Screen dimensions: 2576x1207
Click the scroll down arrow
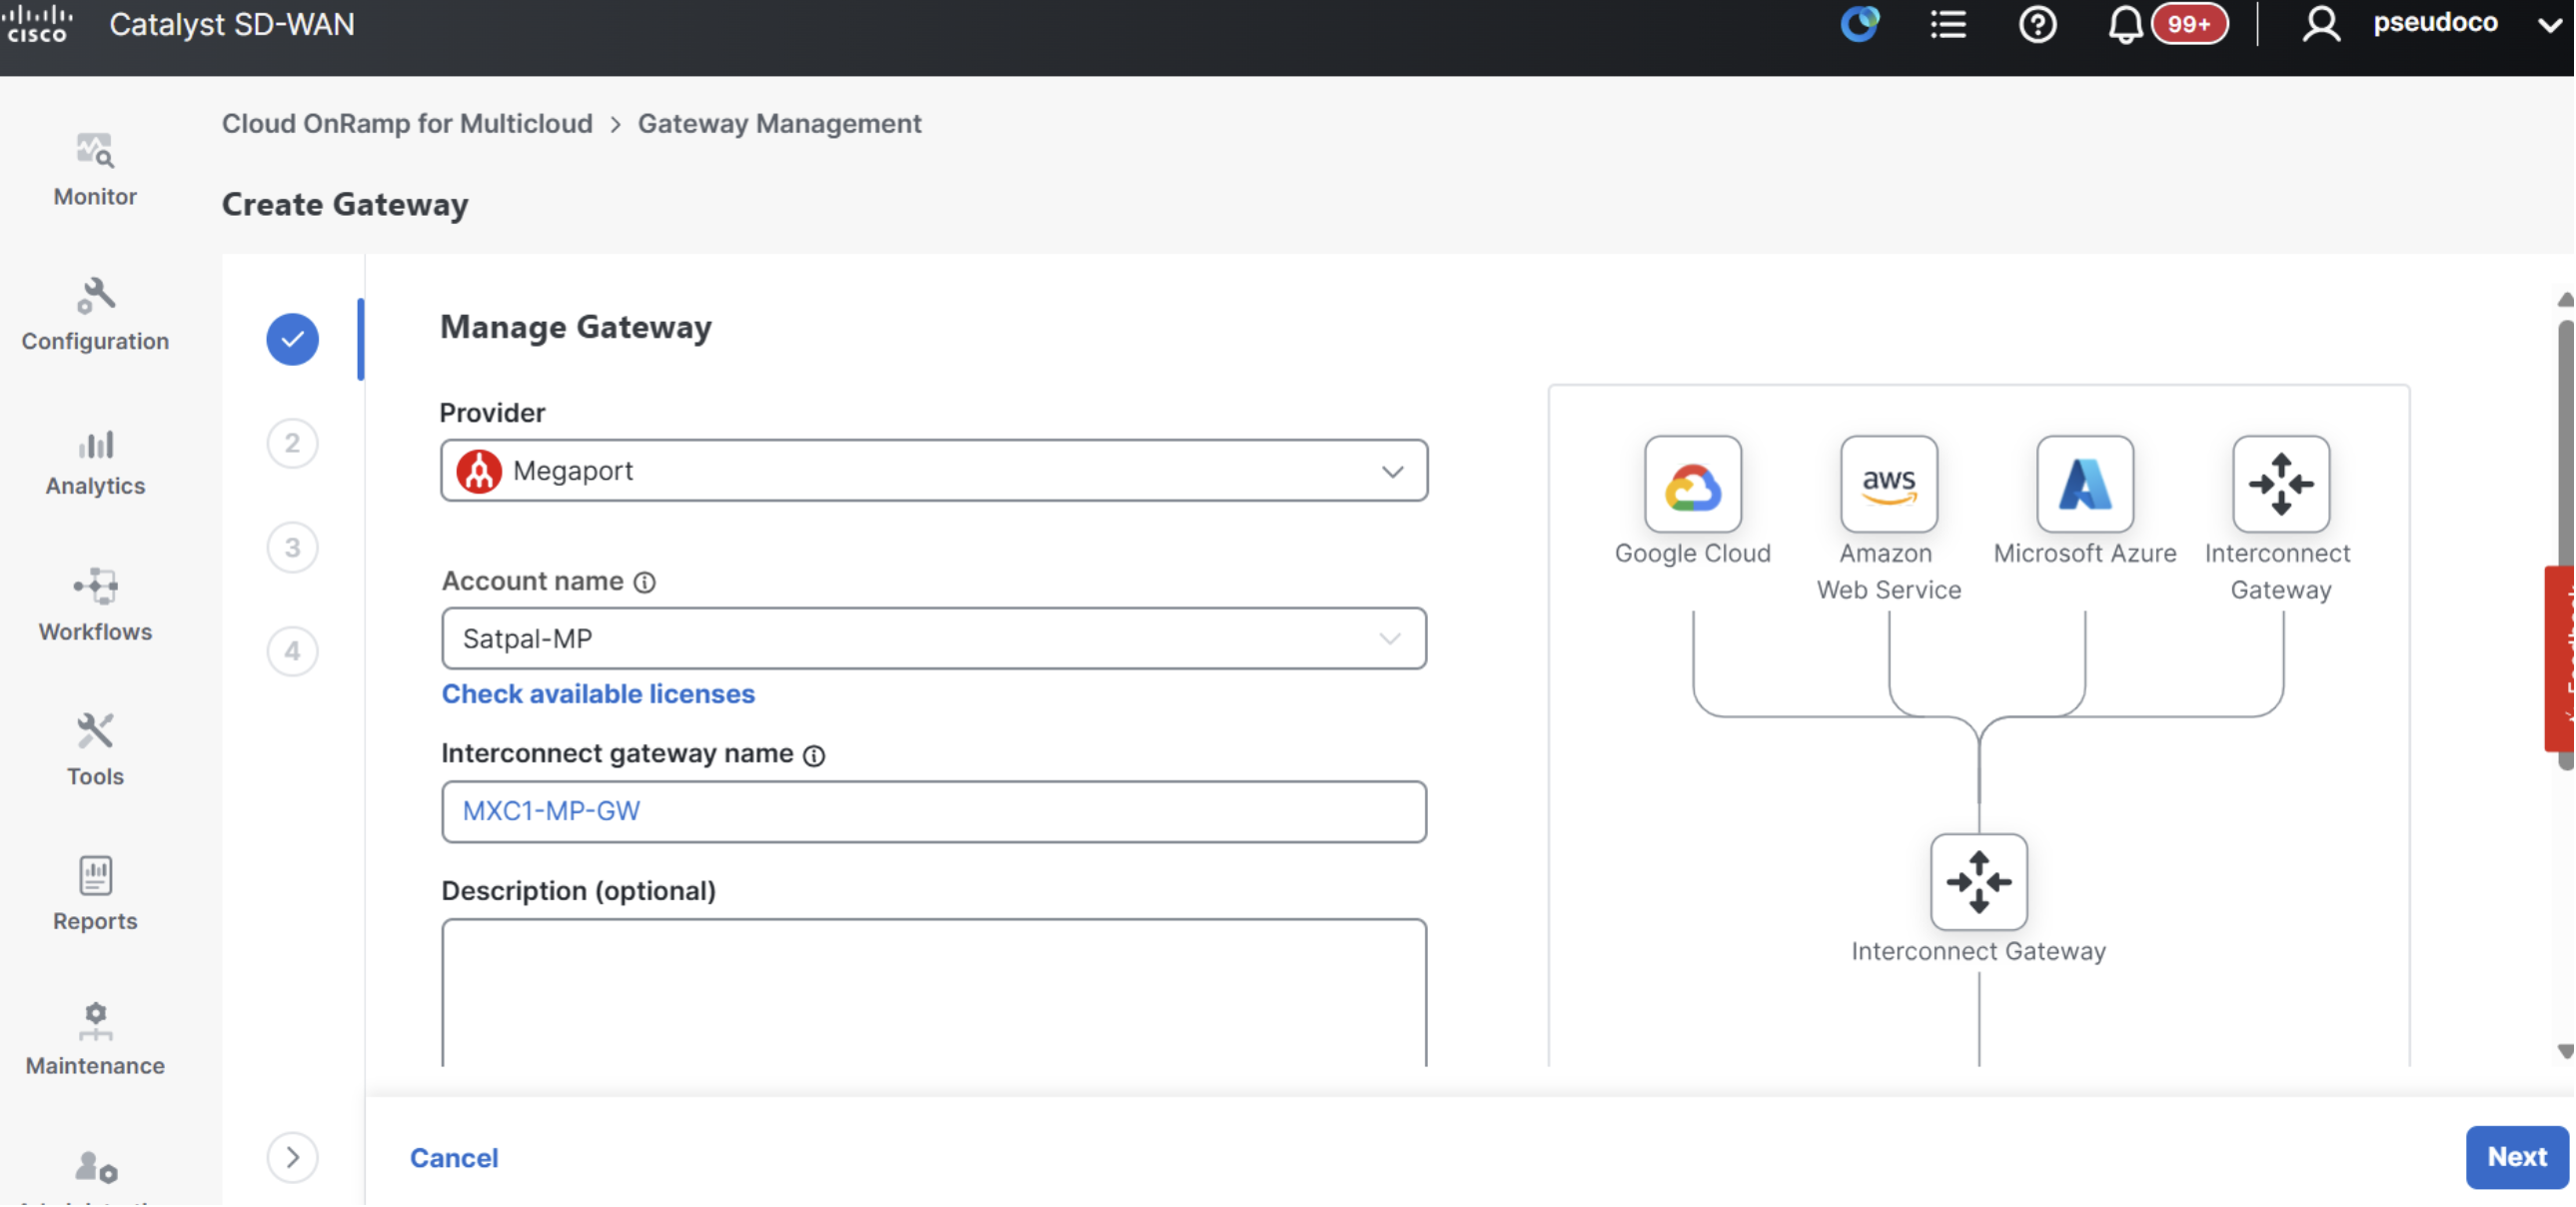[2566, 1052]
